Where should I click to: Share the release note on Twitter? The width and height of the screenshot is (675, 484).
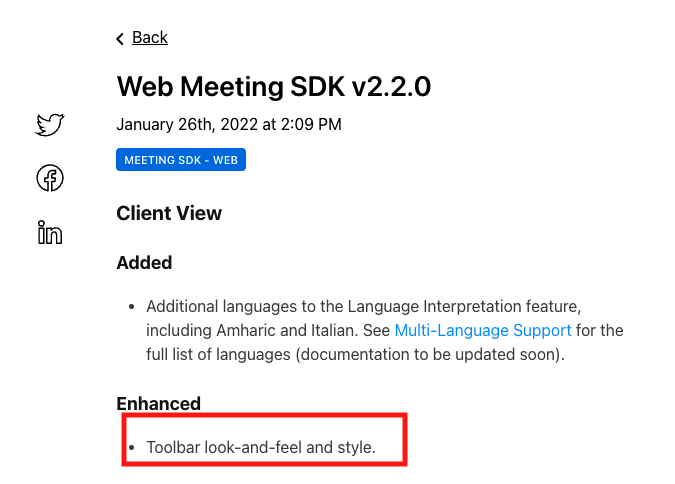(x=49, y=125)
